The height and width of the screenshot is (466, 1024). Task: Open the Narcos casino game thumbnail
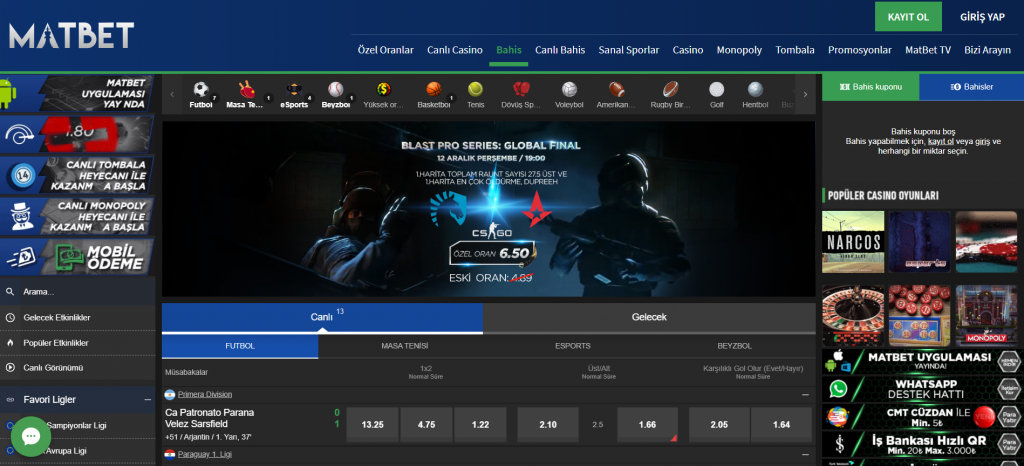(x=852, y=242)
